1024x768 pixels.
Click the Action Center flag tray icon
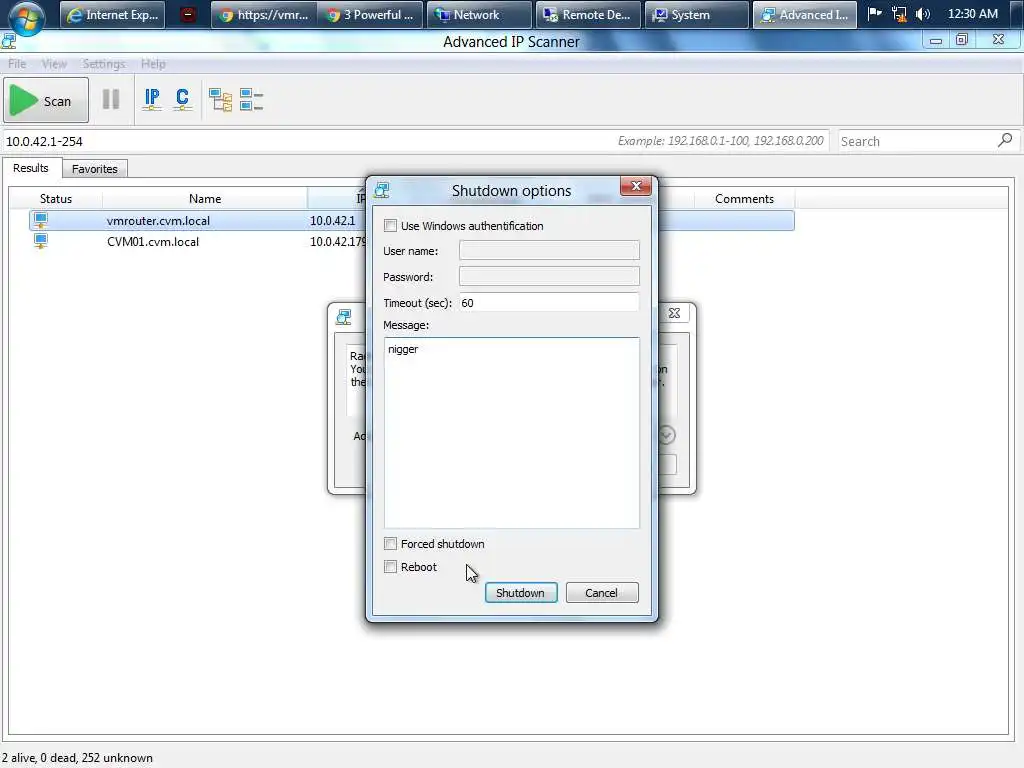874,14
